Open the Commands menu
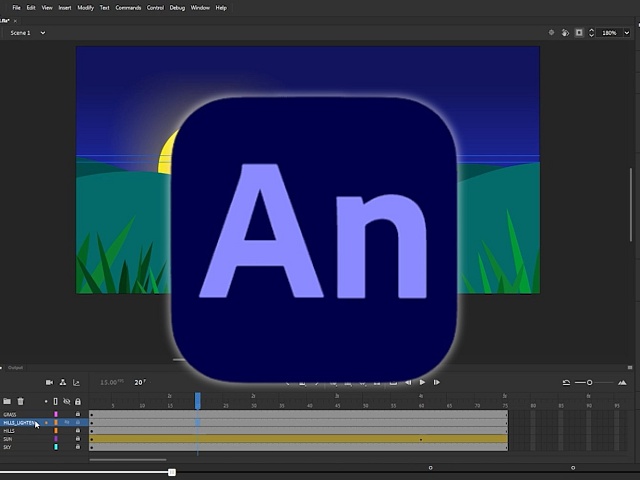Image resolution: width=640 pixels, height=480 pixels. pos(128,7)
